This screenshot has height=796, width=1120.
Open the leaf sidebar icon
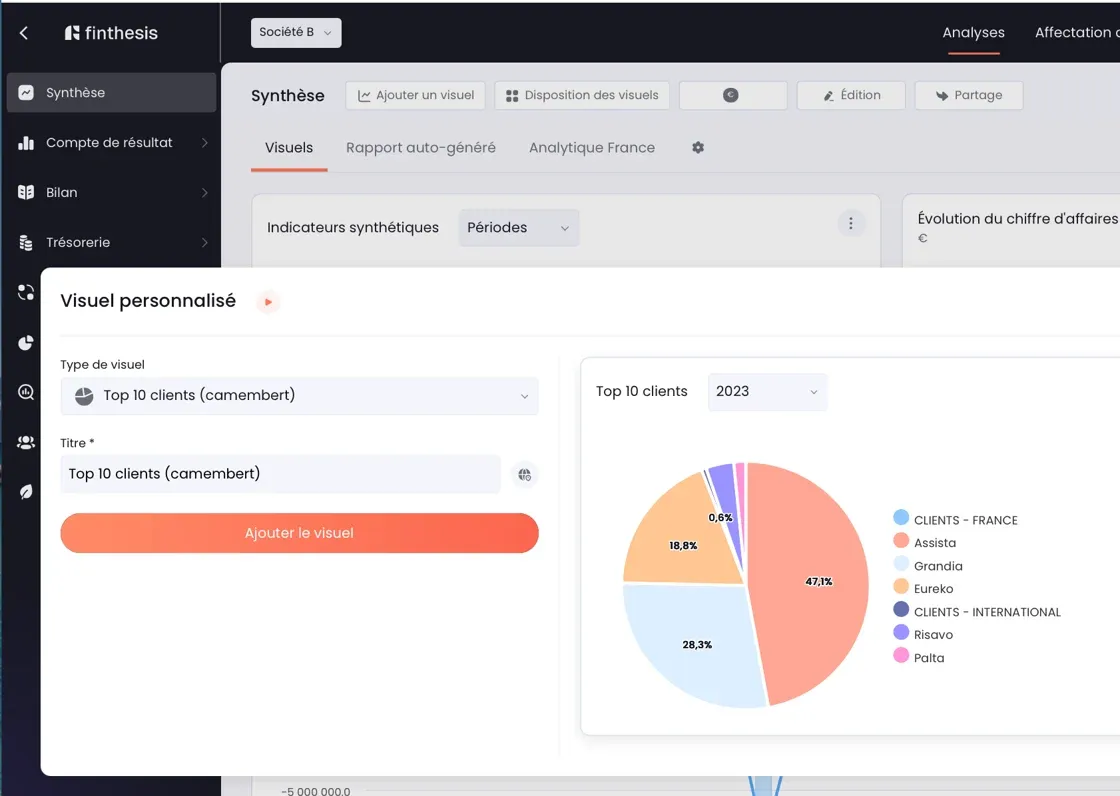click(26, 492)
